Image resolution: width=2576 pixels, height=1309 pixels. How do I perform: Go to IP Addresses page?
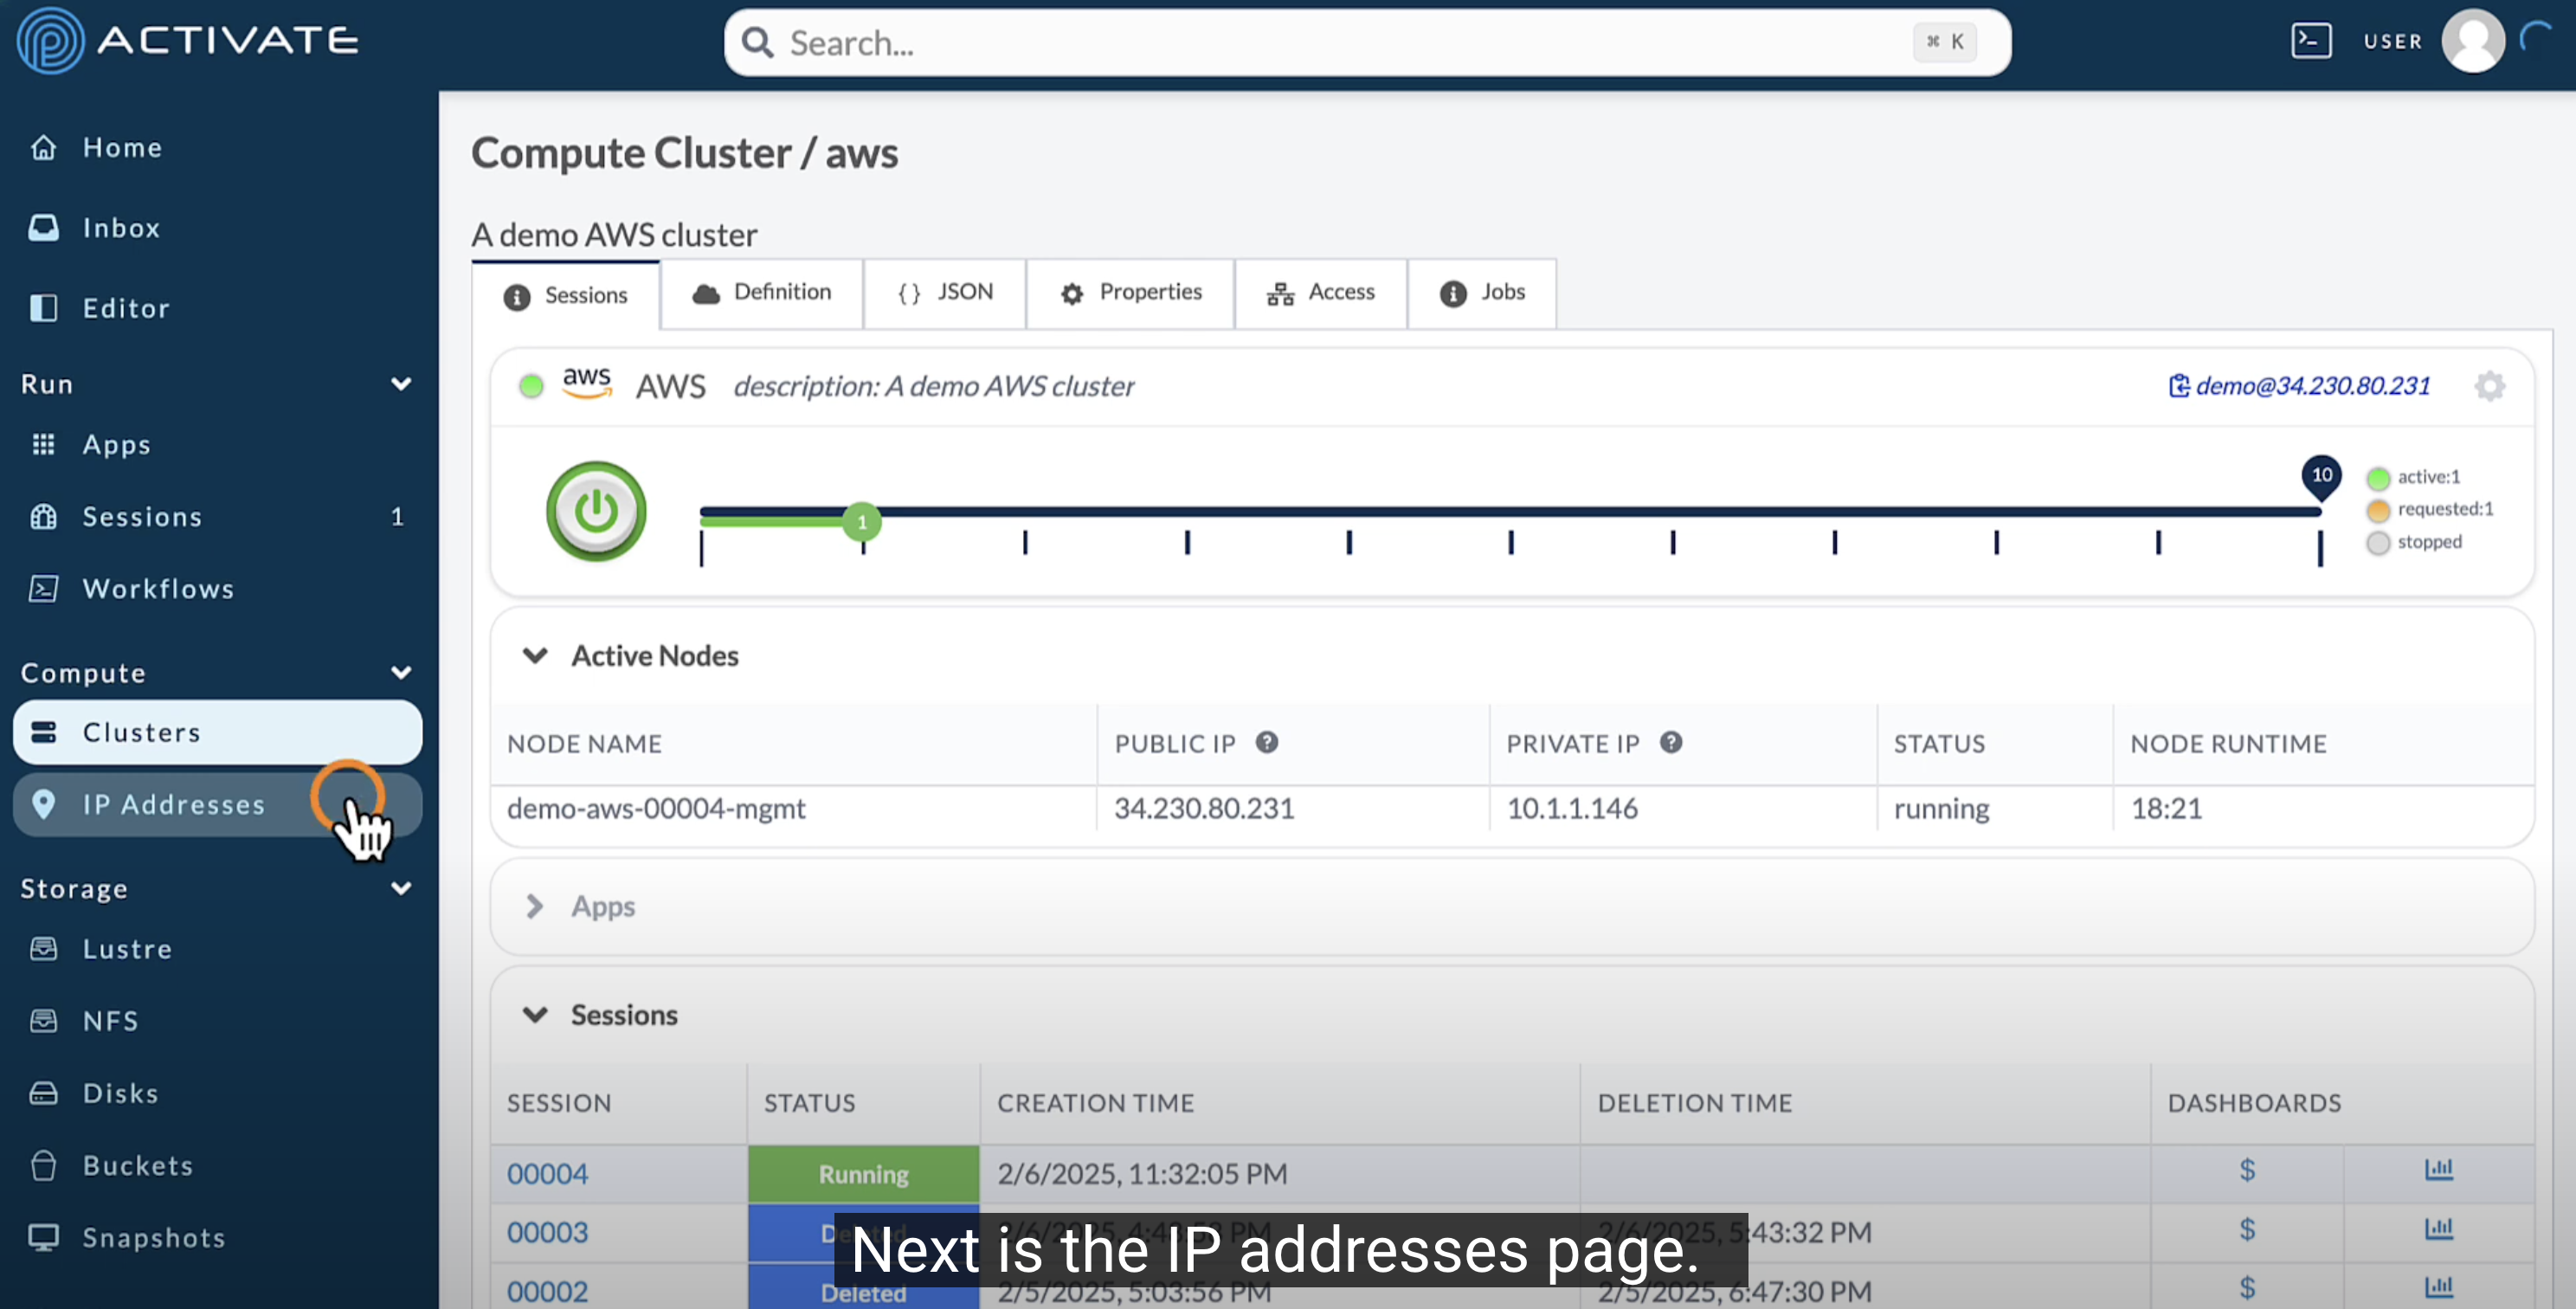217,805
